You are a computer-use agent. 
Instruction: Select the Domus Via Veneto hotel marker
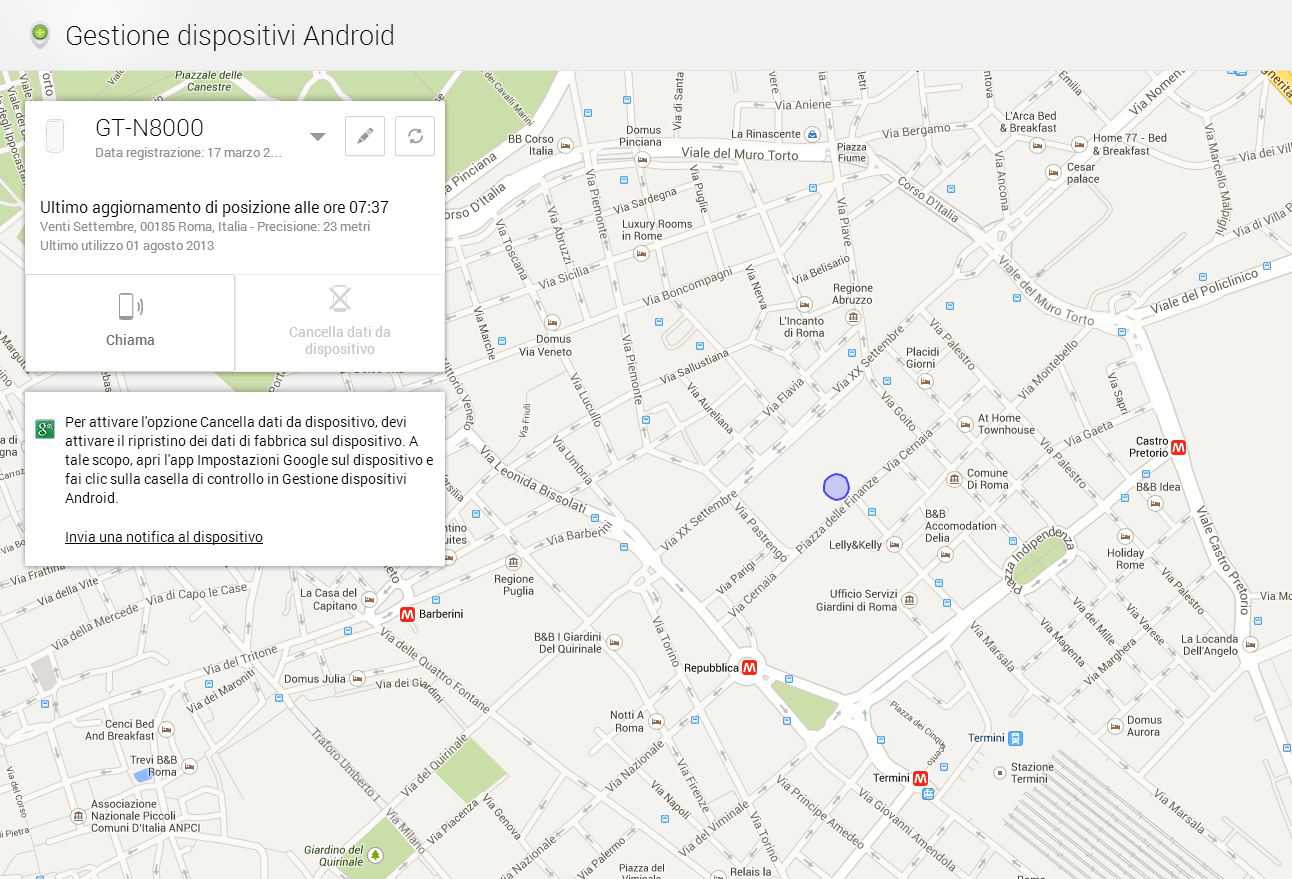click(x=551, y=324)
